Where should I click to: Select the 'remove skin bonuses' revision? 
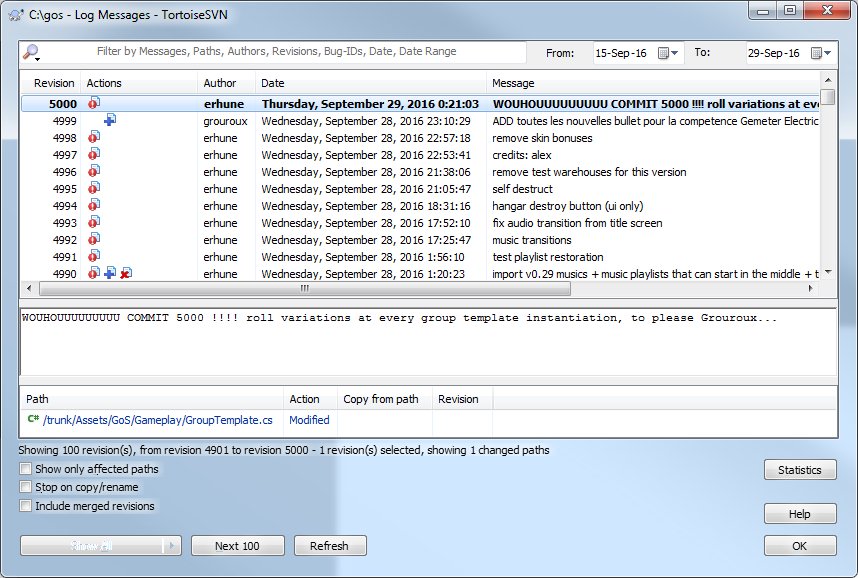(x=420, y=138)
